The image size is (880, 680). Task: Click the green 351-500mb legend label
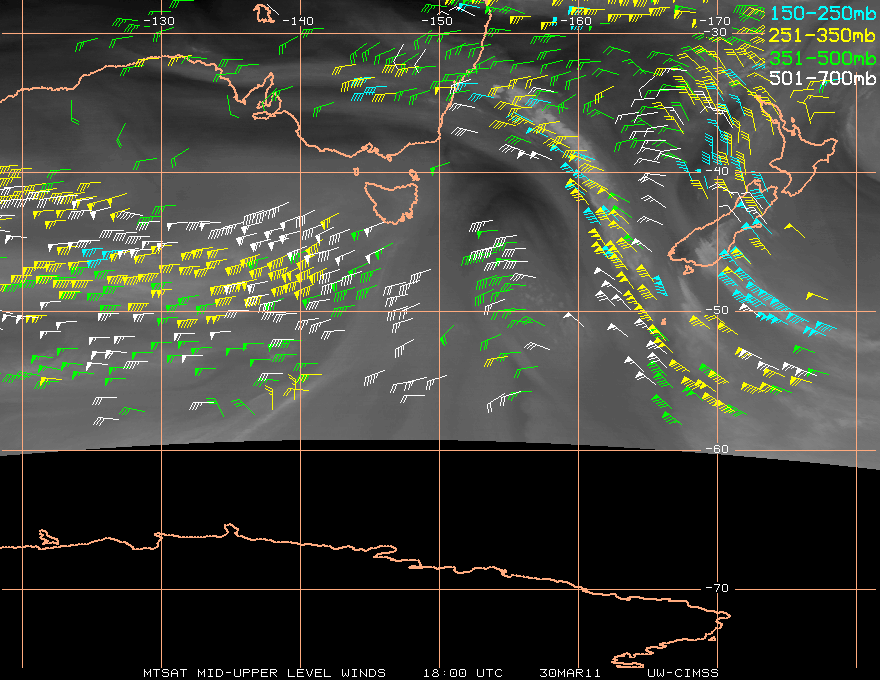822,58
